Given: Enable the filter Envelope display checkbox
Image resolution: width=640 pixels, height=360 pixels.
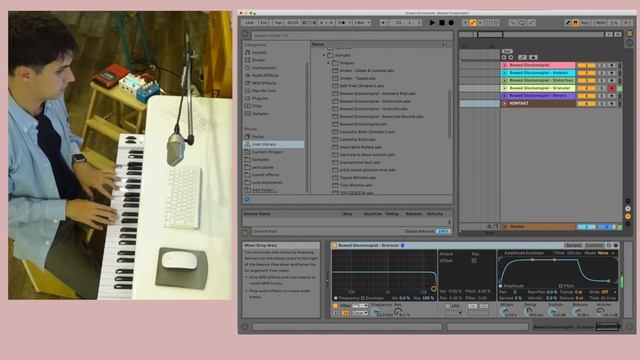Looking at the screenshot, I should (363, 298).
